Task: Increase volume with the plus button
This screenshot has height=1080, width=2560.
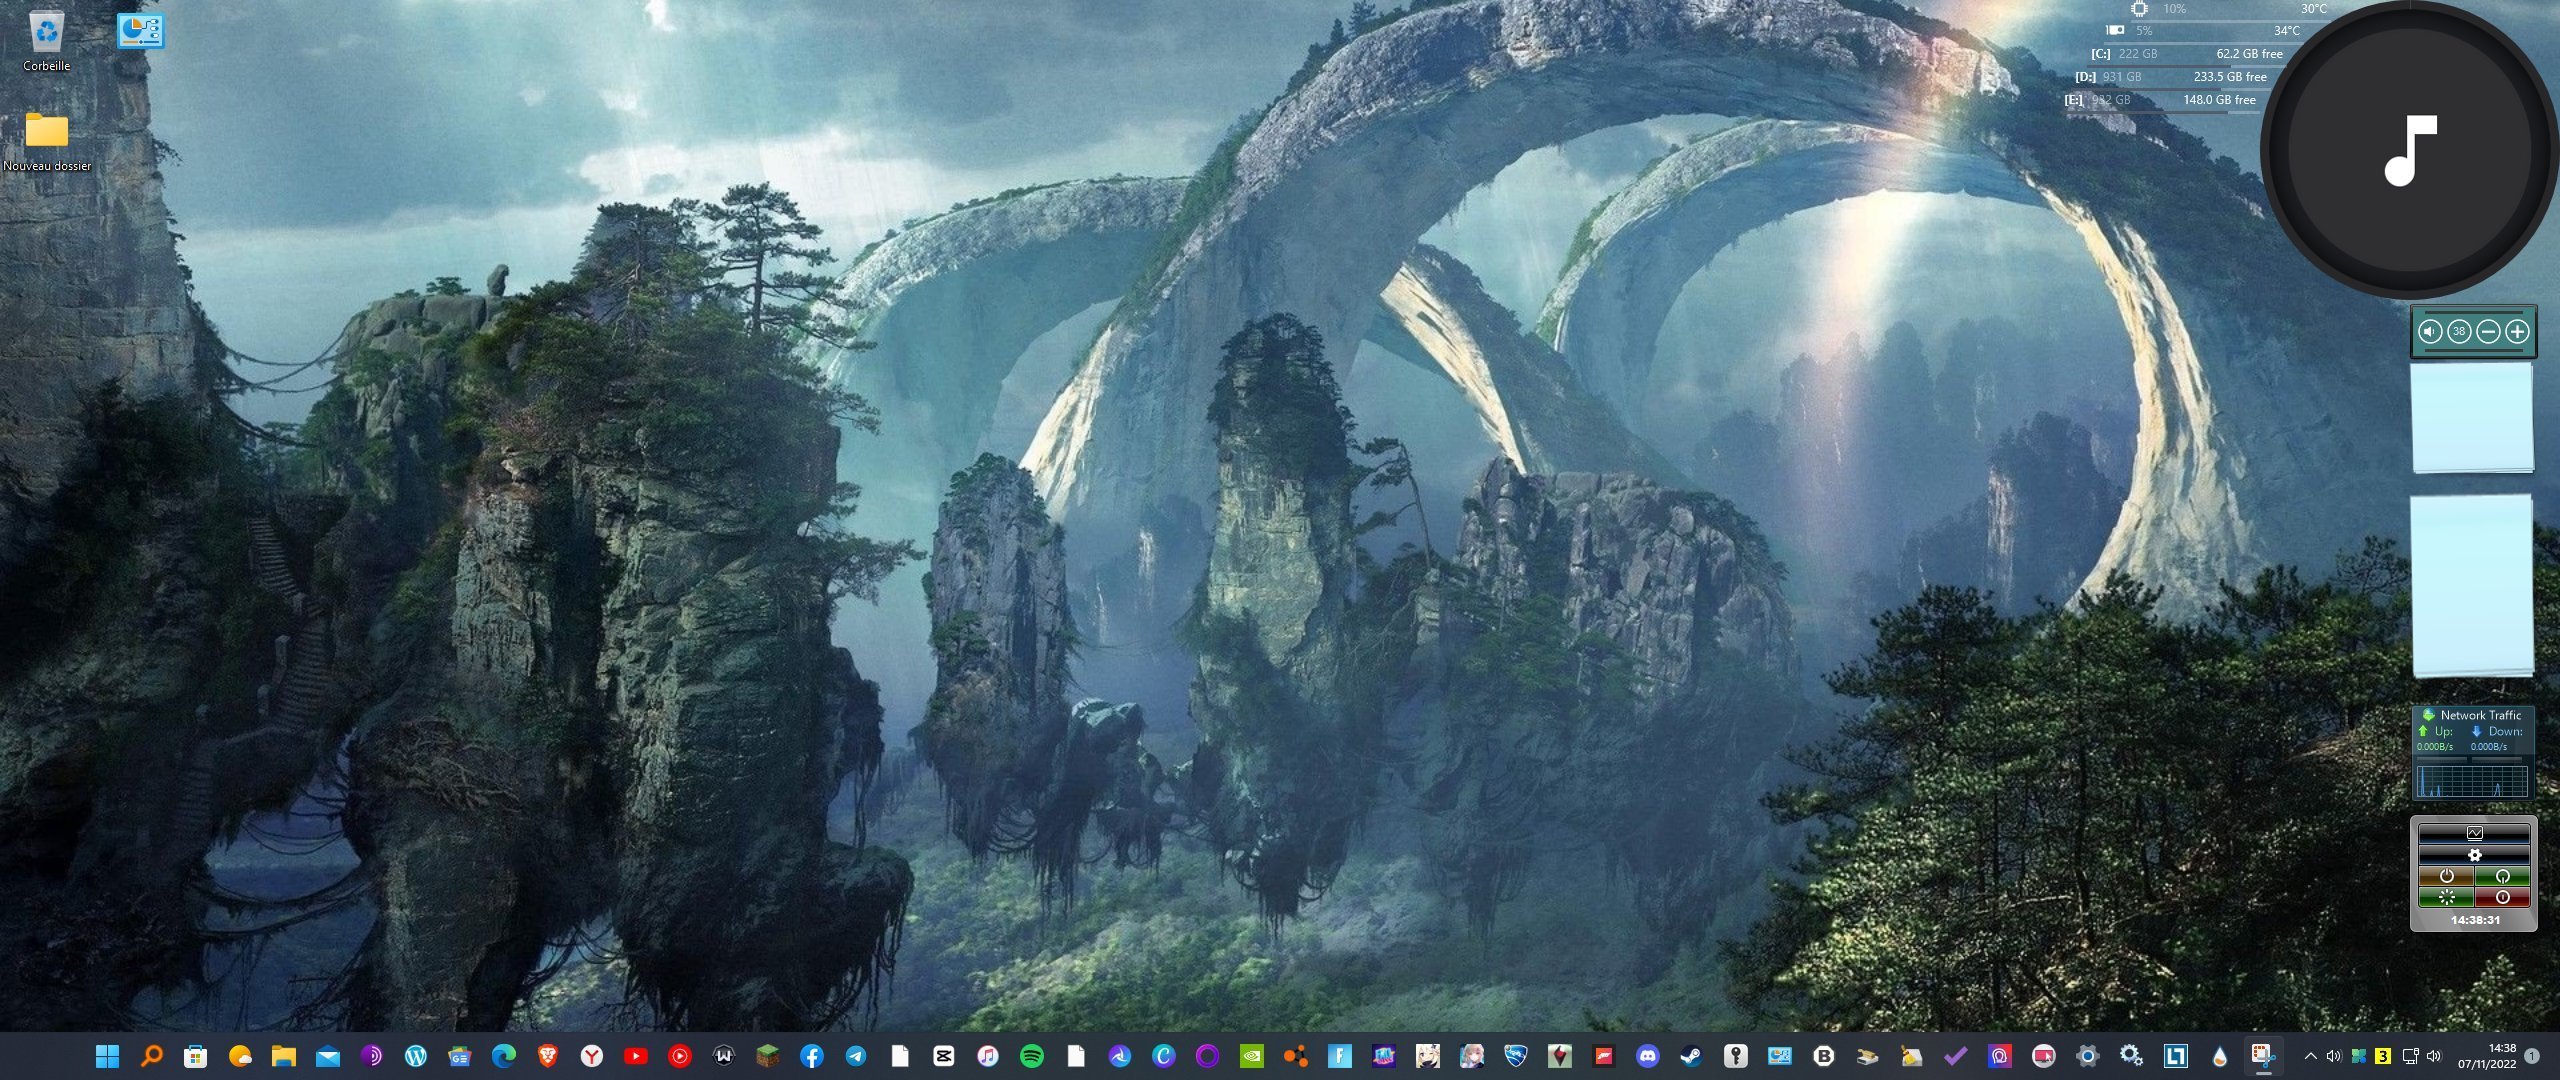Action: click(x=2517, y=332)
